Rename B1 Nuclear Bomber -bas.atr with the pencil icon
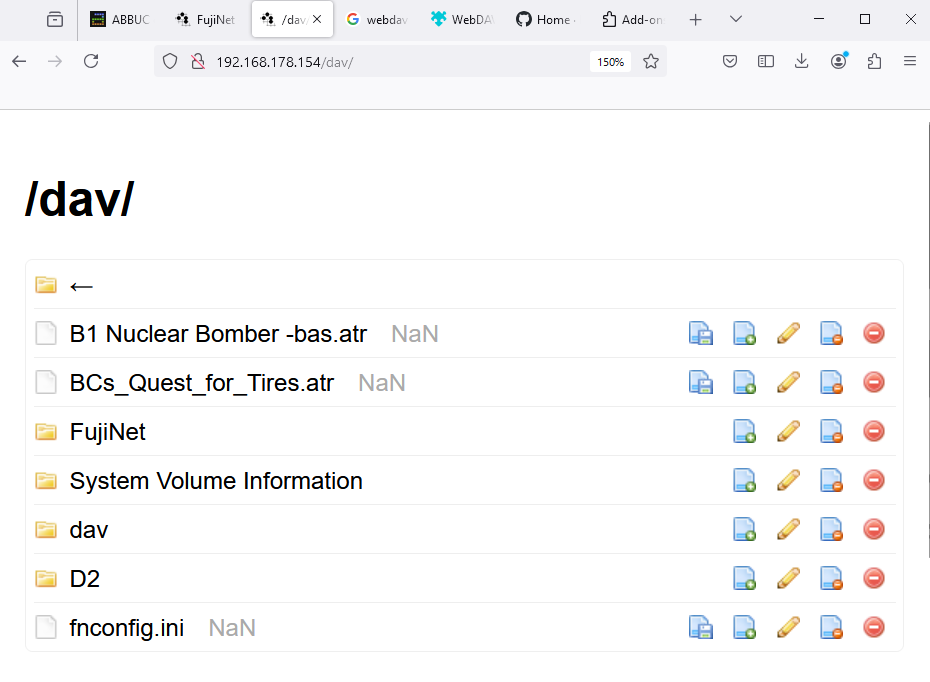This screenshot has height=682, width=930. pyautogui.click(x=788, y=333)
